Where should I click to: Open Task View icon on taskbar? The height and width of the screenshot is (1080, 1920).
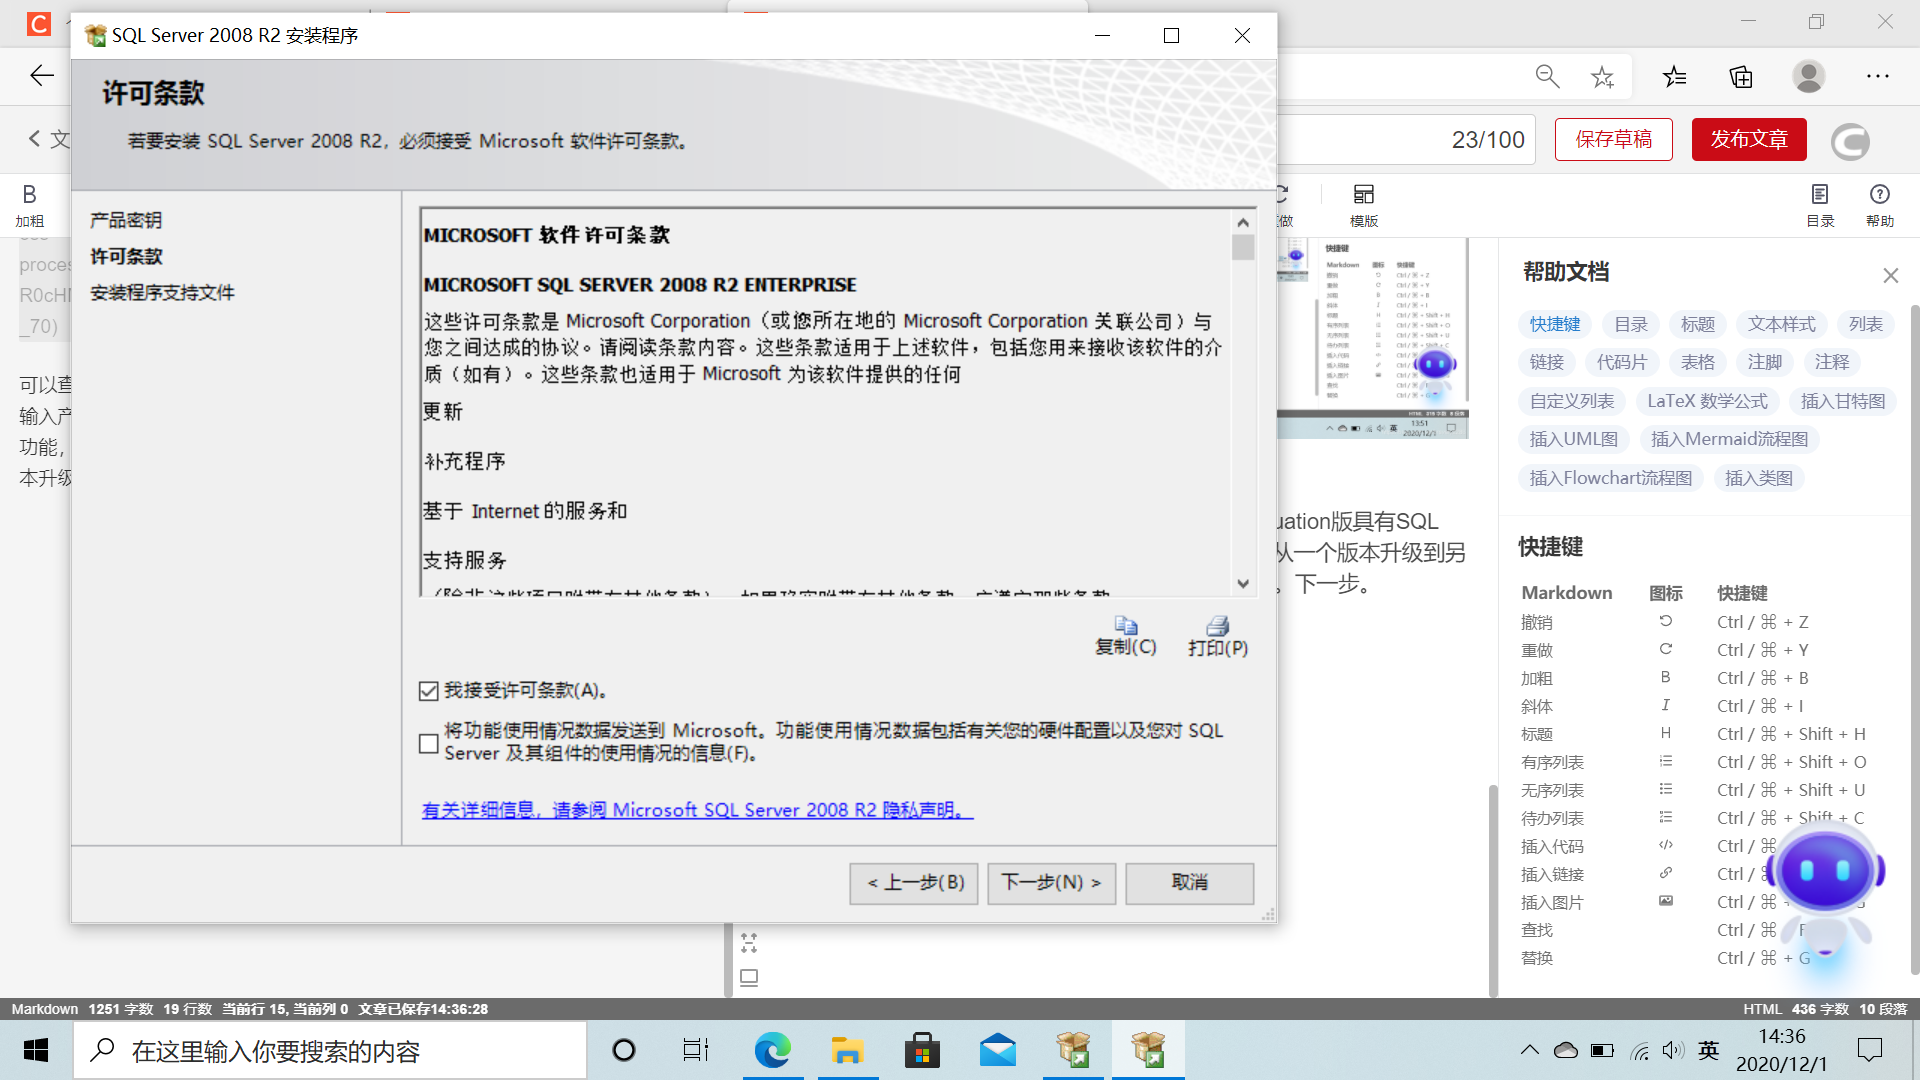coord(696,1050)
